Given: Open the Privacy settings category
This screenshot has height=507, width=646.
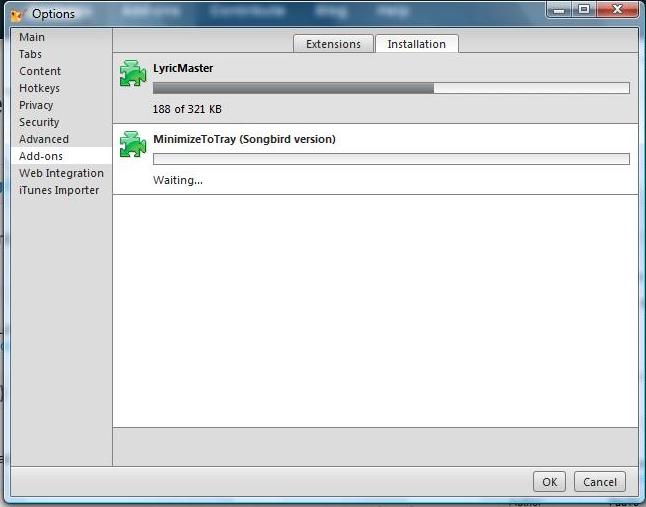Looking at the screenshot, I should click(36, 105).
